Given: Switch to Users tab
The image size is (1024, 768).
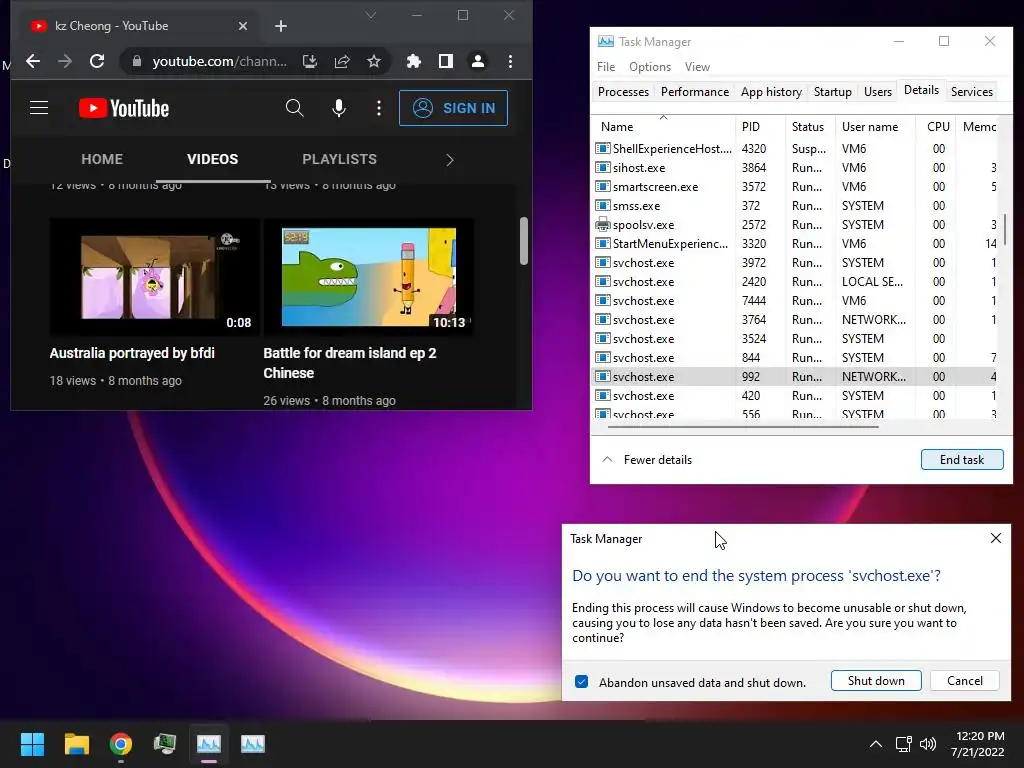Looking at the screenshot, I should coord(878,92).
